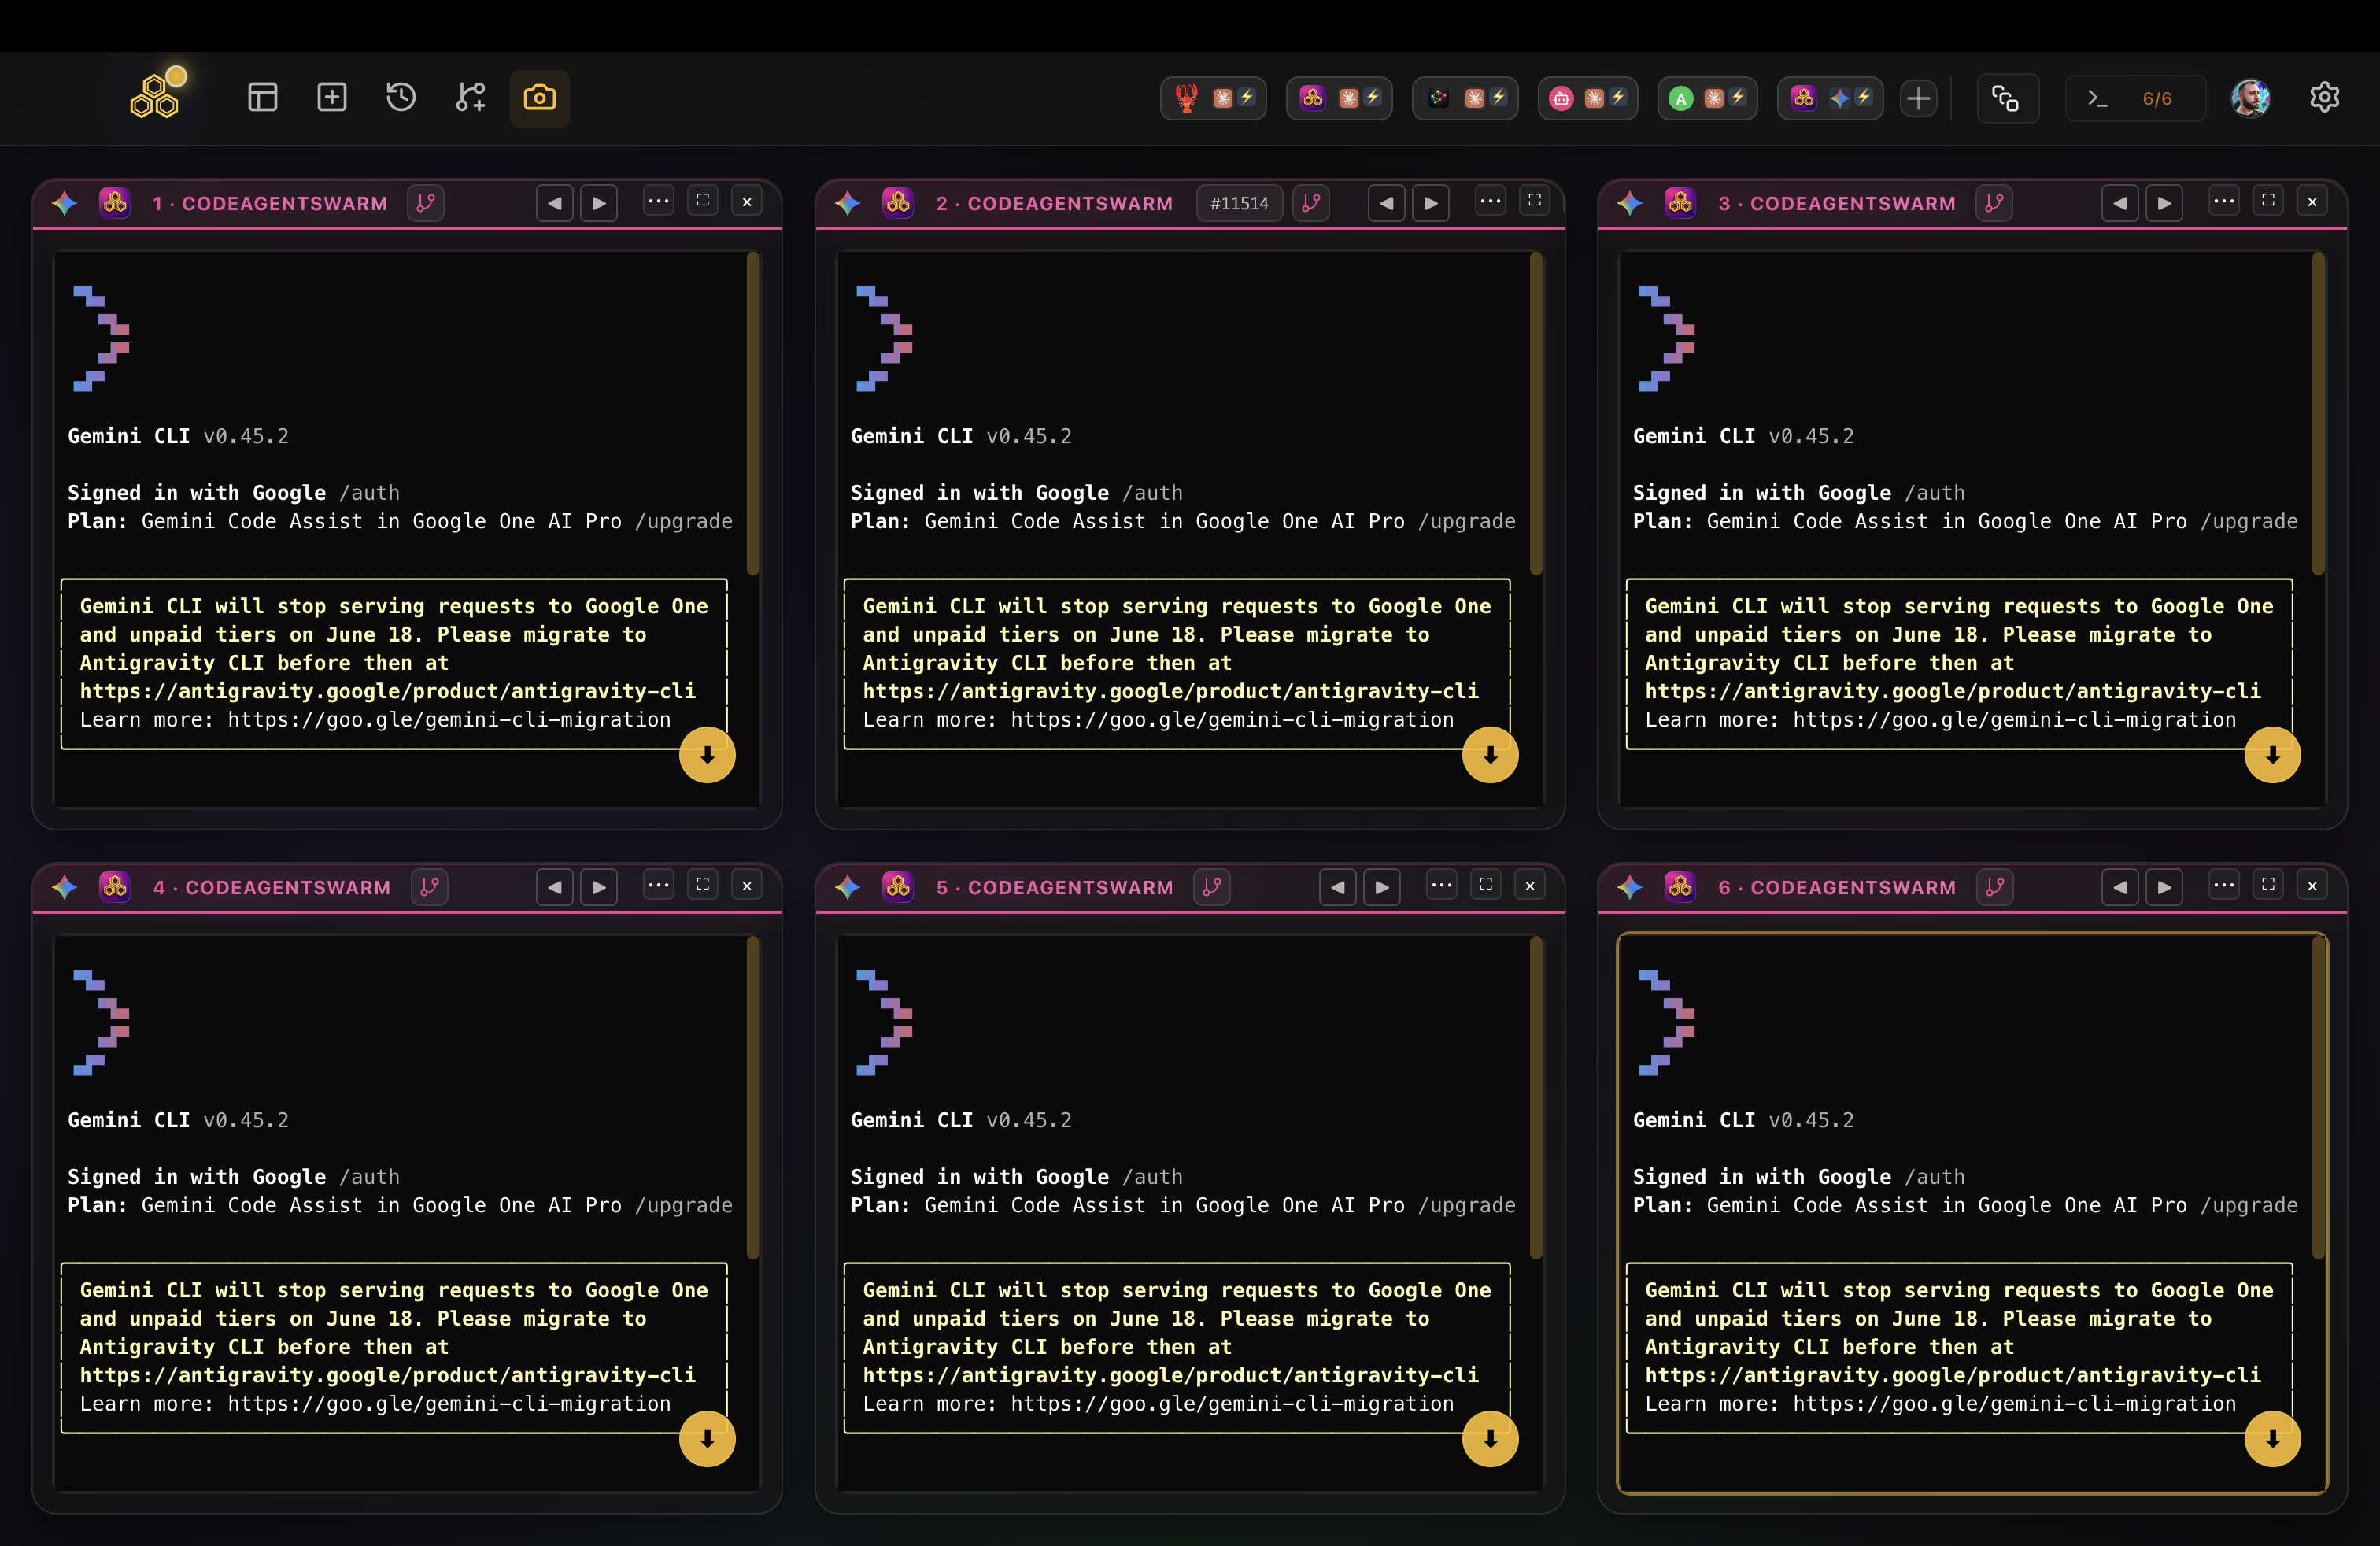Click '/auth' text in terminal 3
The image size is (2380, 1546).
pyautogui.click(x=1935, y=493)
